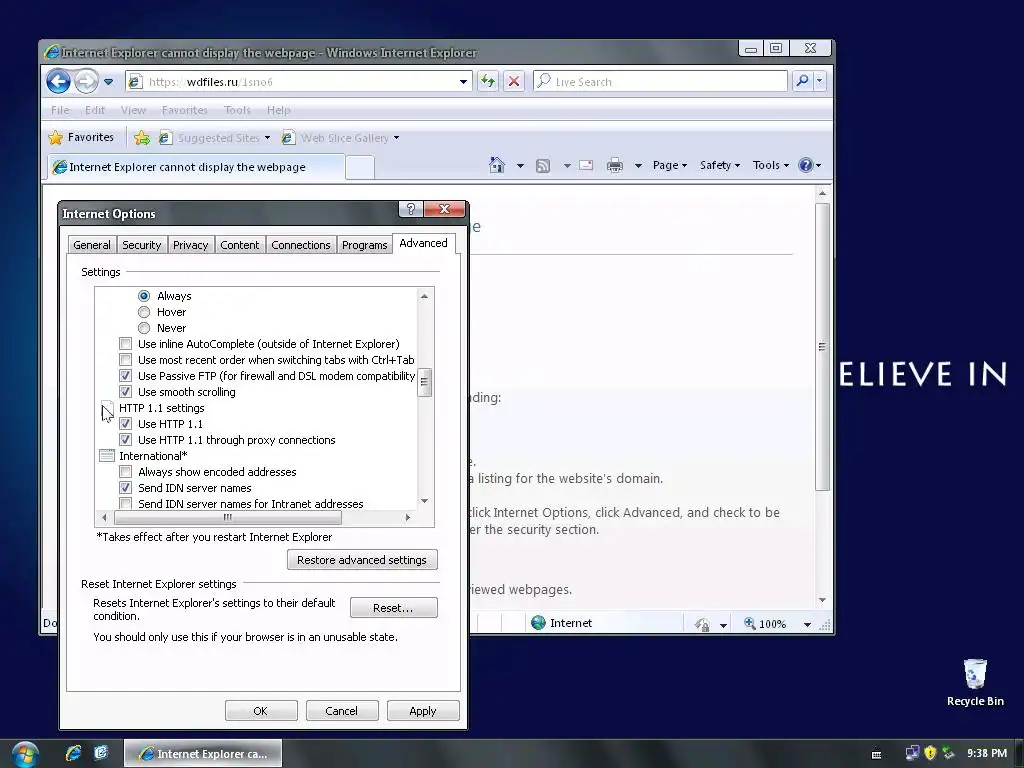The image size is (1024, 768).
Task: Click the Recycle Bin desktop icon
Action: (x=975, y=682)
